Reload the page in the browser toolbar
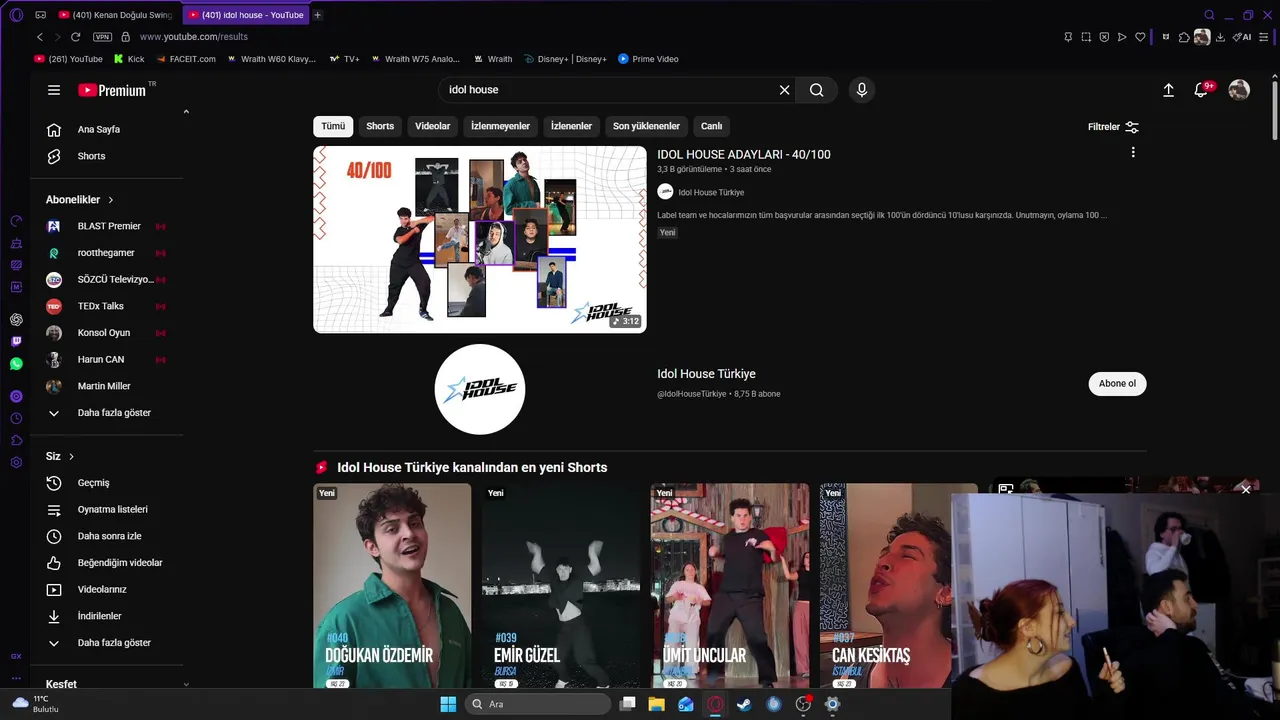This screenshot has height=720, width=1280. (x=75, y=37)
